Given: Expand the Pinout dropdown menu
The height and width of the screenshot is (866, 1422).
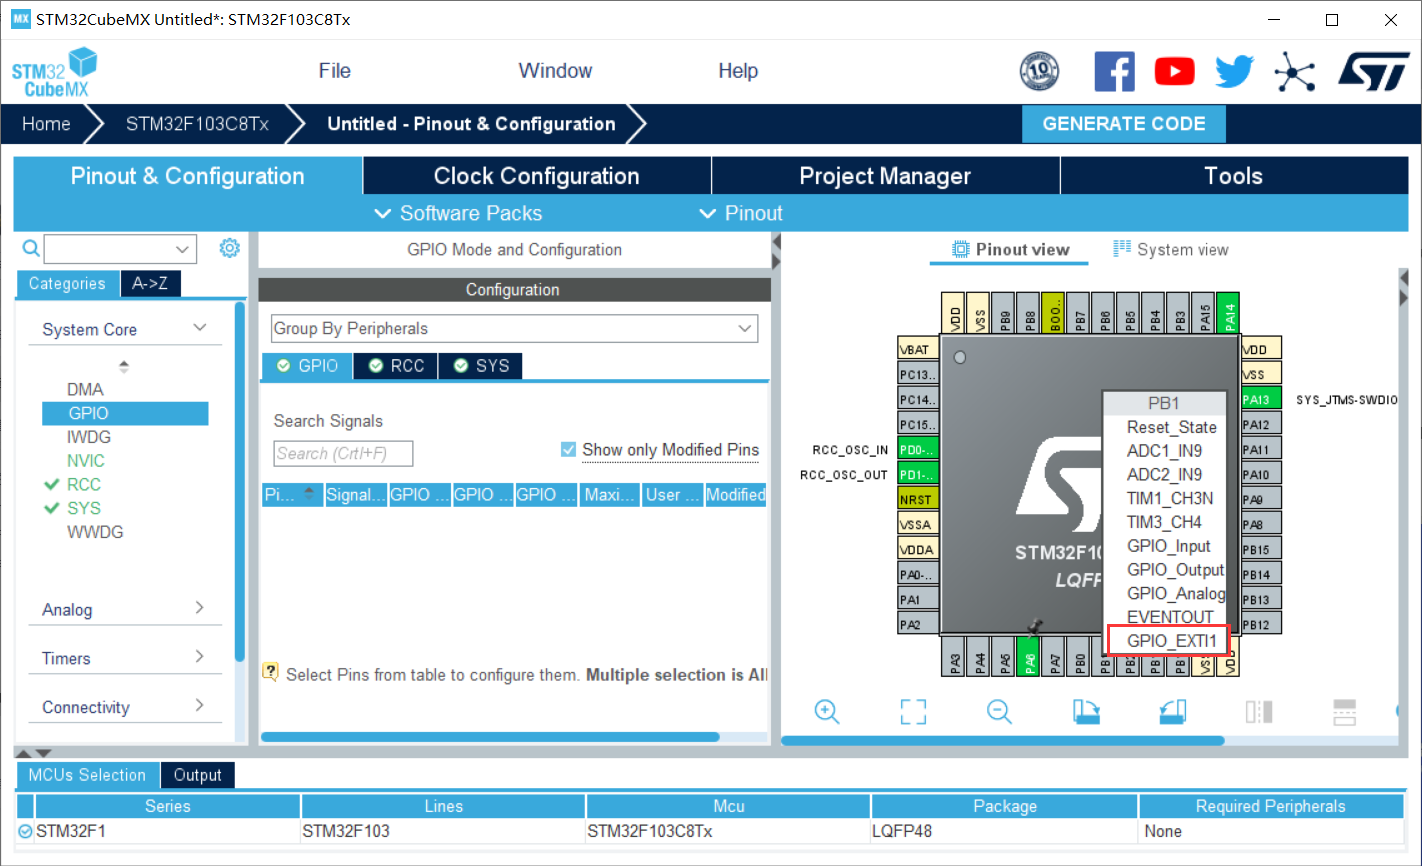Looking at the screenshot, I should coord(740,213).
